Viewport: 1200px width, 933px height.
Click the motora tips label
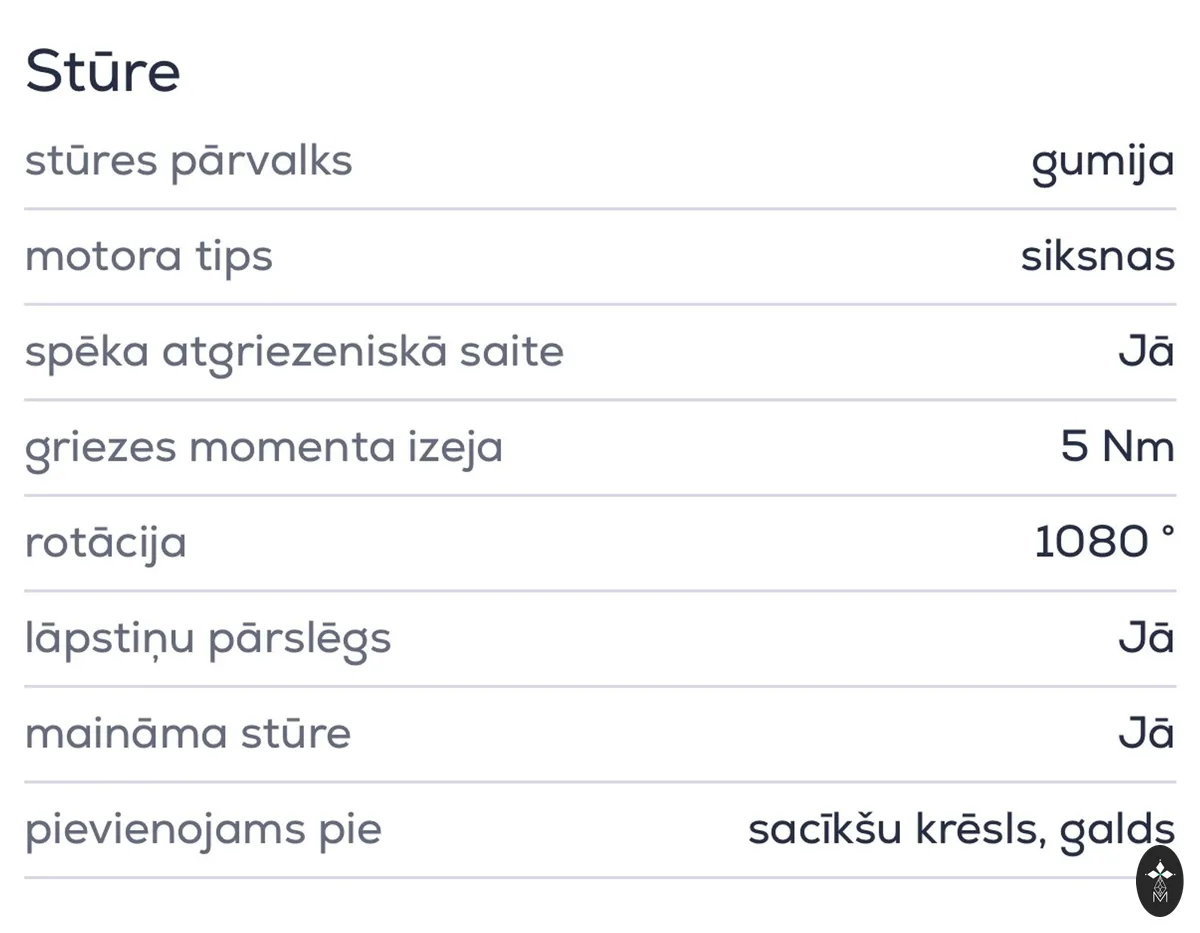click(x=149, y=257)
